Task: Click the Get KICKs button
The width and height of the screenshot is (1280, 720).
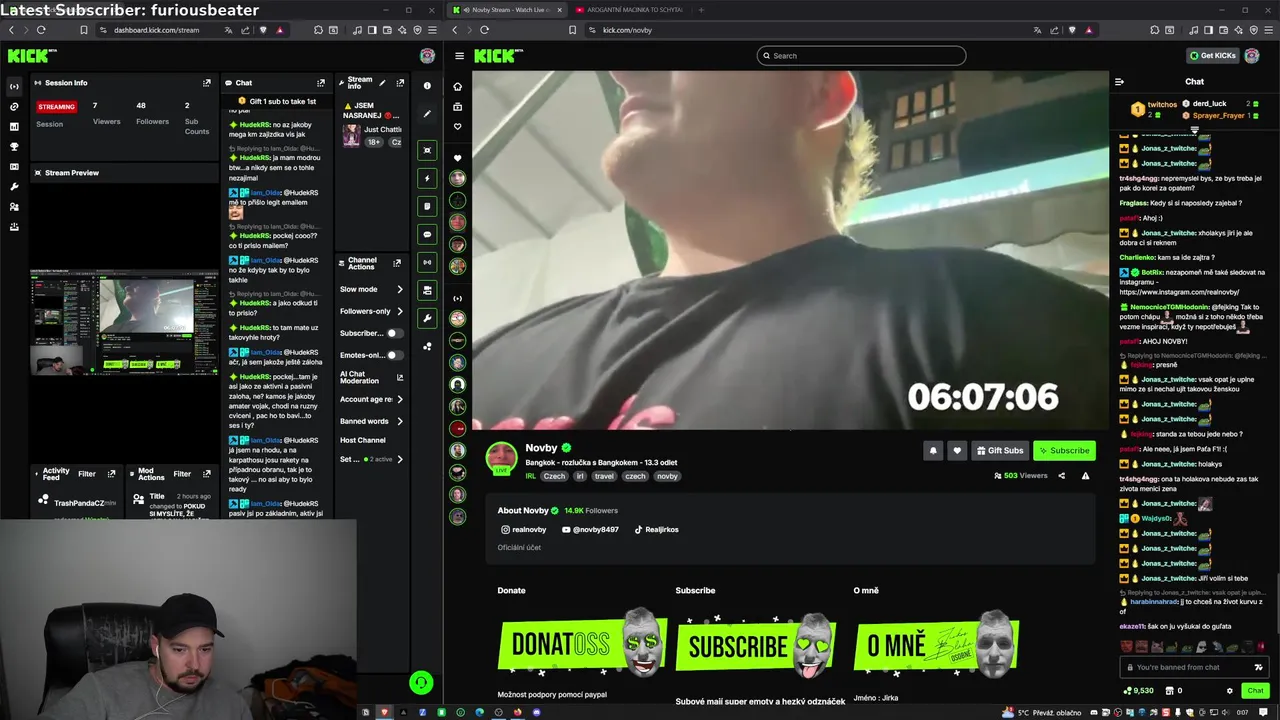Action: pyautogui.click(x=1212, y=56)
